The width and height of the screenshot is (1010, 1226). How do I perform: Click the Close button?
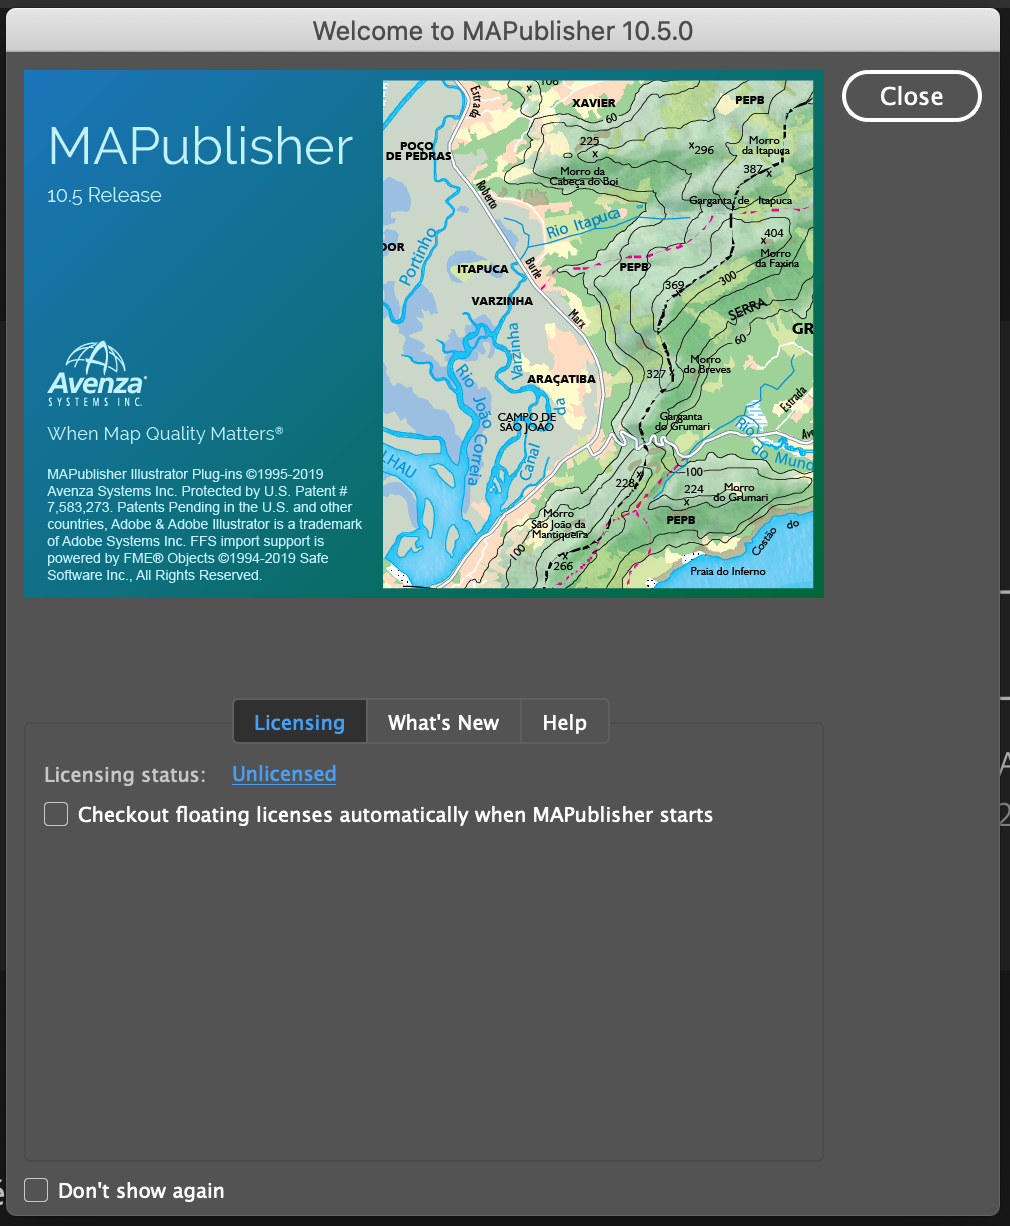(x=911, y=96)
